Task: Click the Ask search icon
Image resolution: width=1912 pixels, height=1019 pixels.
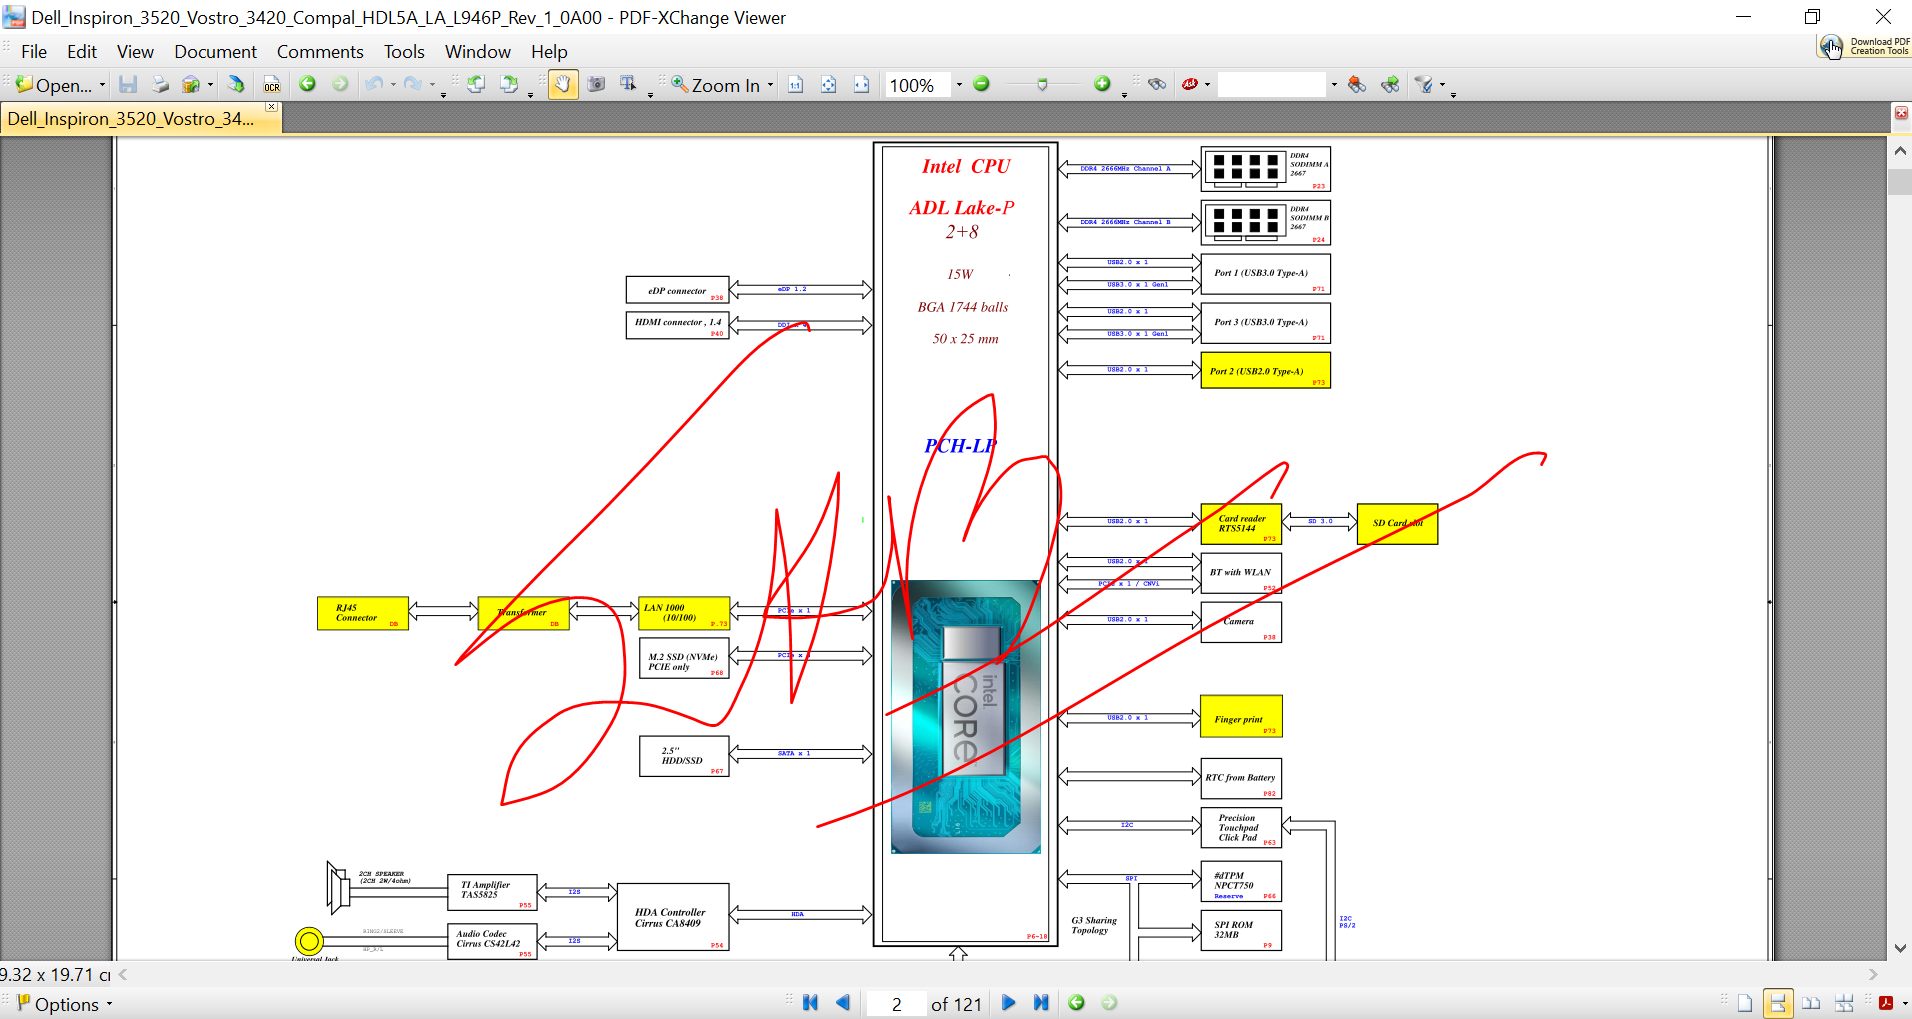Action: coord(1190,85)
